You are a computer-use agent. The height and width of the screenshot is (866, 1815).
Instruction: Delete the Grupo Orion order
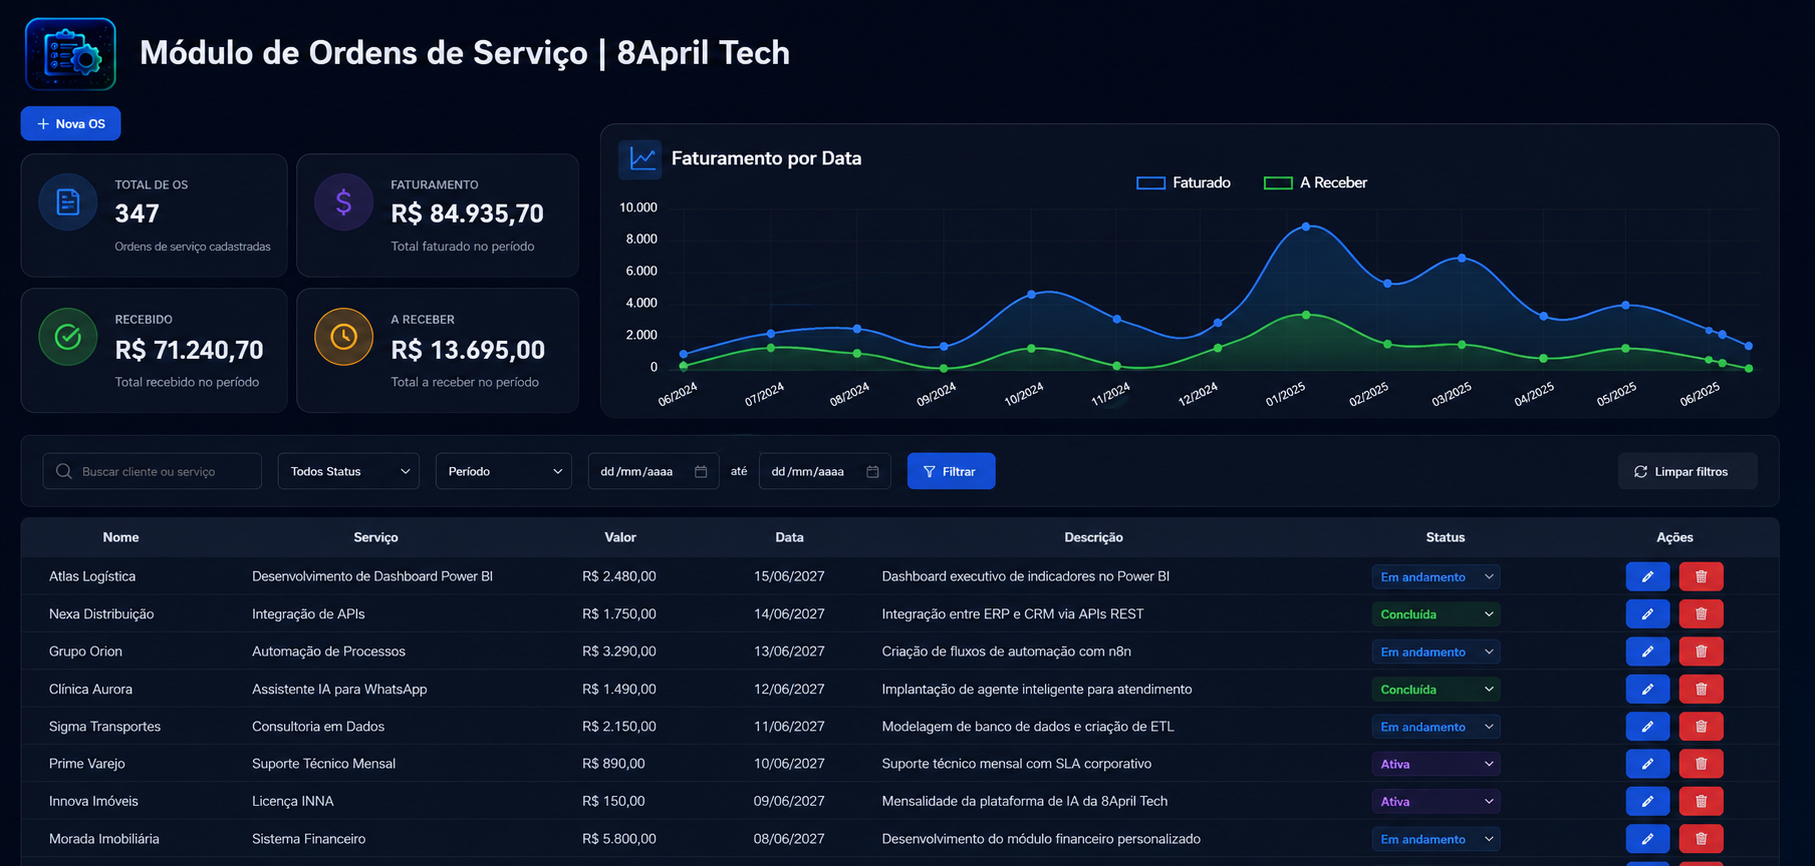pos(1701,651)
